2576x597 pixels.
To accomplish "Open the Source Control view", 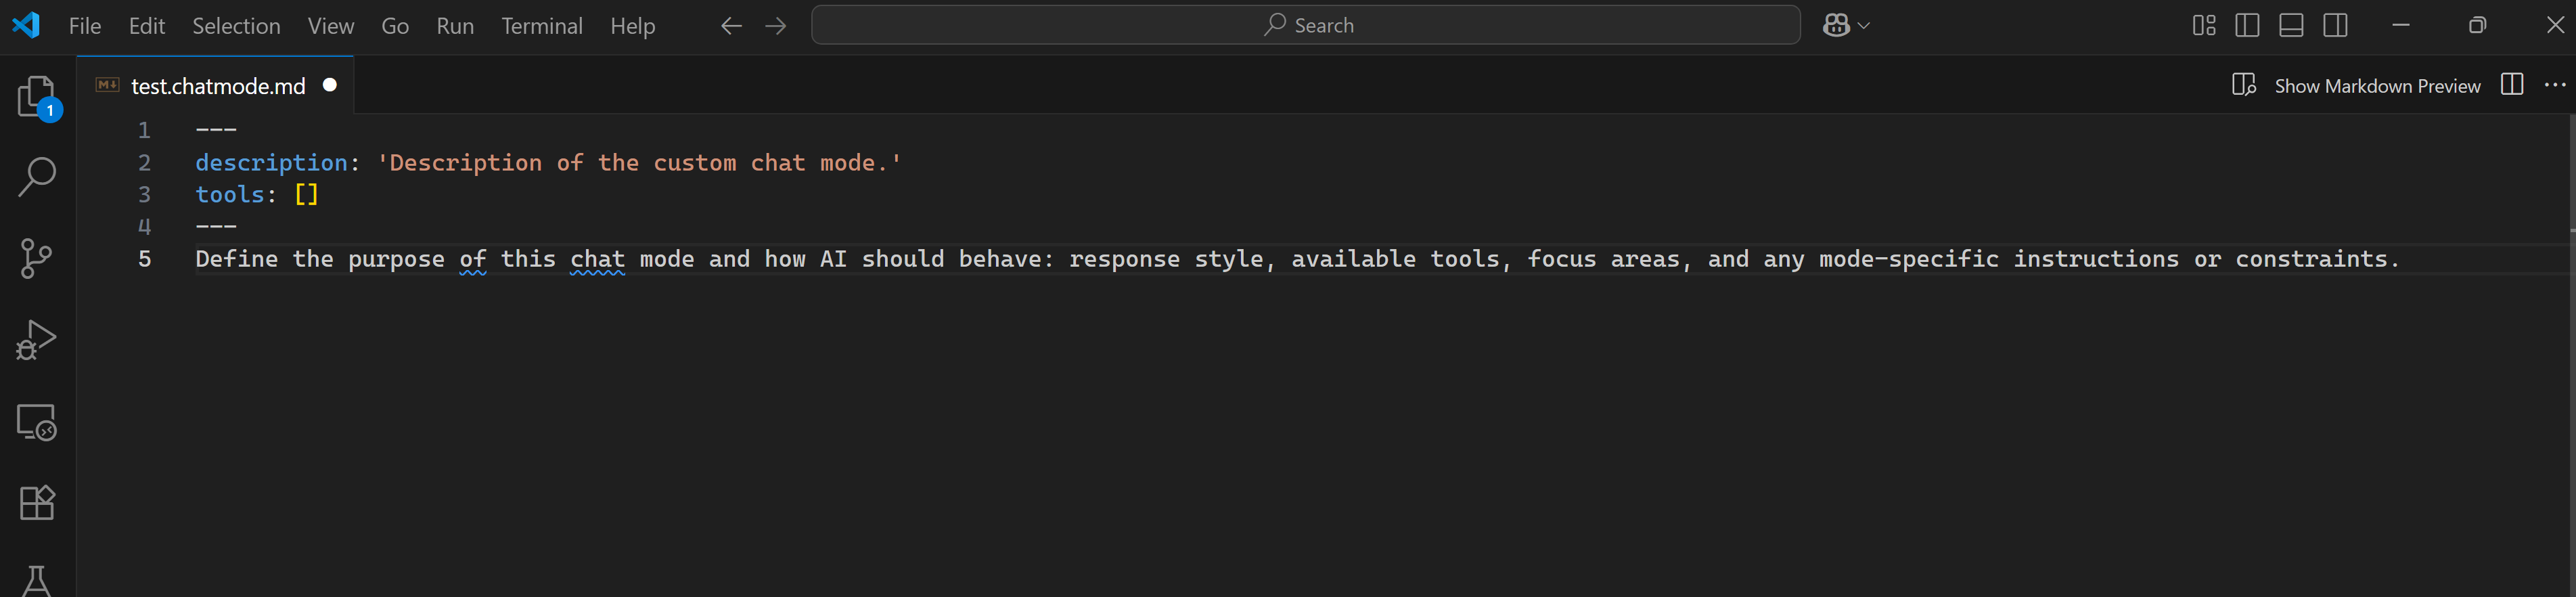I will pyautogui.click(x=37, y=258).
